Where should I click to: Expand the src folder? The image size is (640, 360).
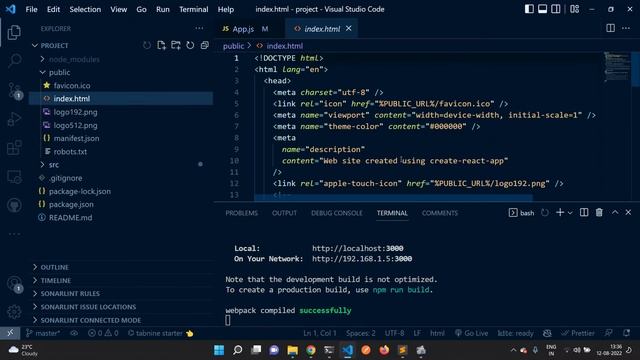tap(42, 164)
